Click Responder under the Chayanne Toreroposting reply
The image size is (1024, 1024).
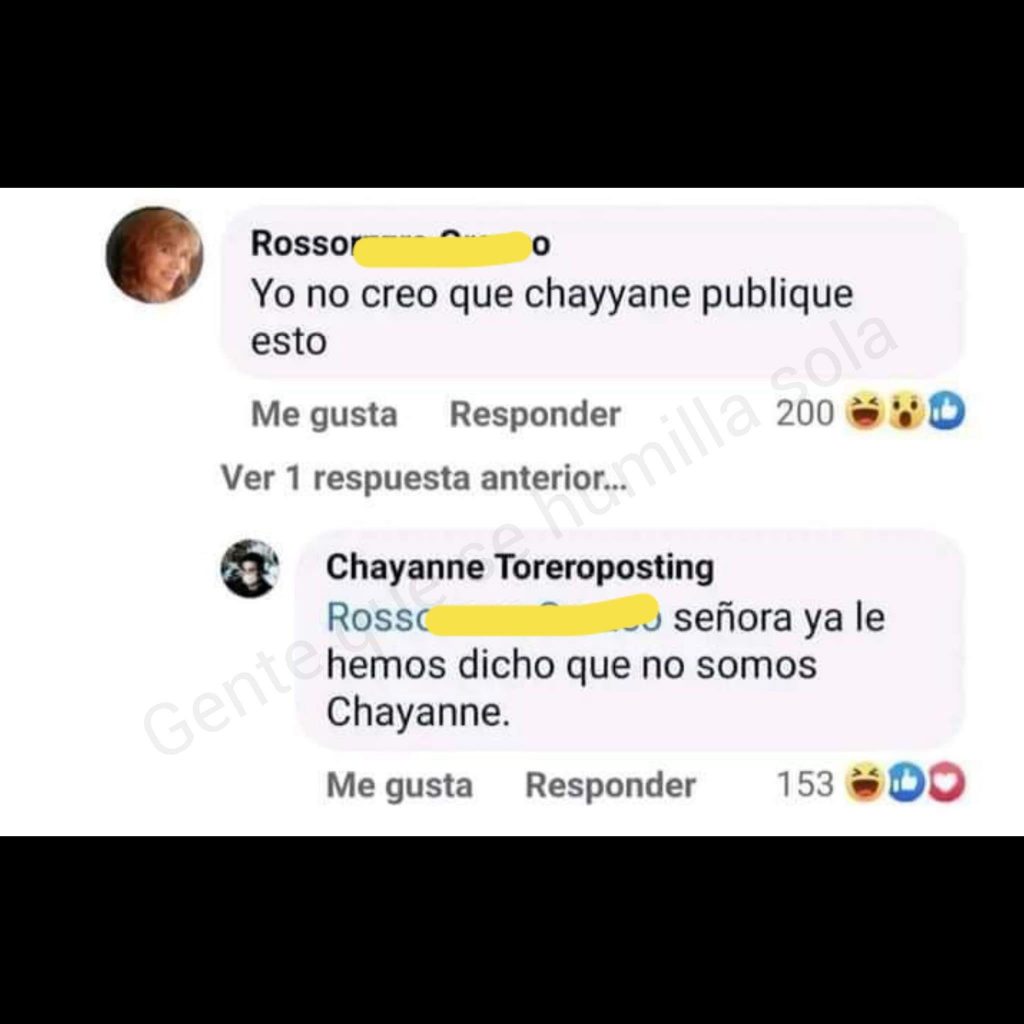pos(611,785)
